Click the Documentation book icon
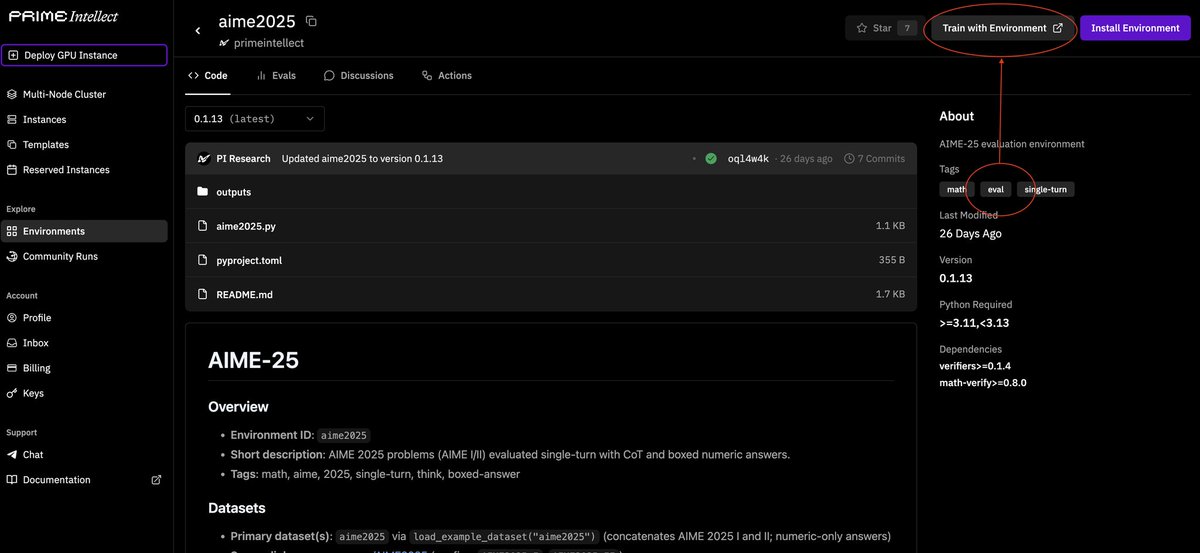Viewport: 1200px width, 553px height. click(x=12, y=480)
